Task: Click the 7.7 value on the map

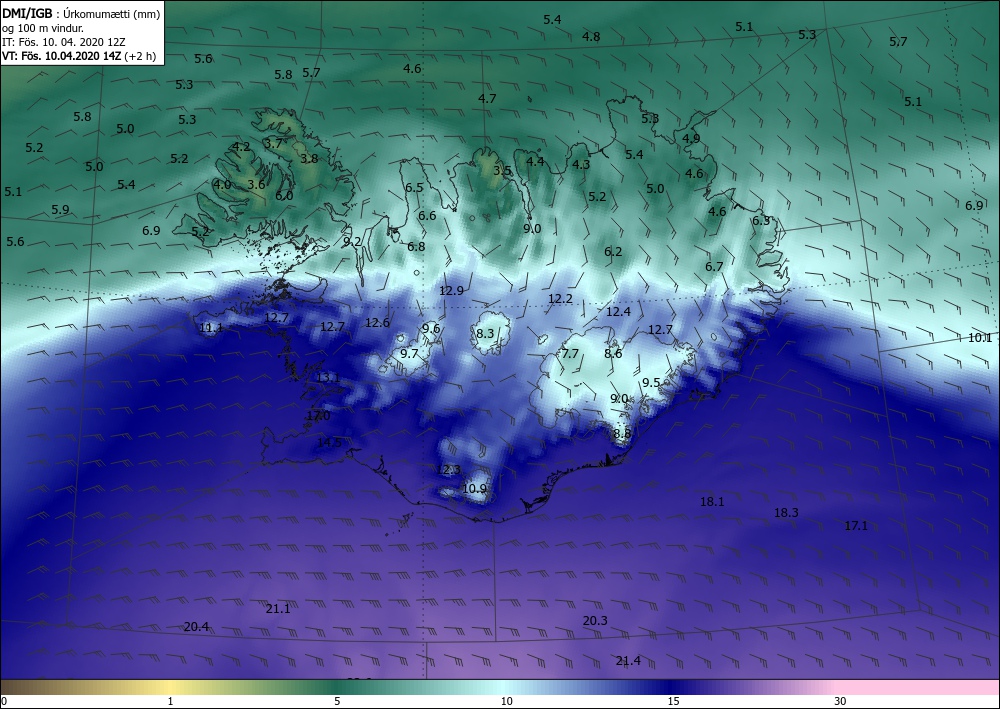Action: tap(570, 354)
